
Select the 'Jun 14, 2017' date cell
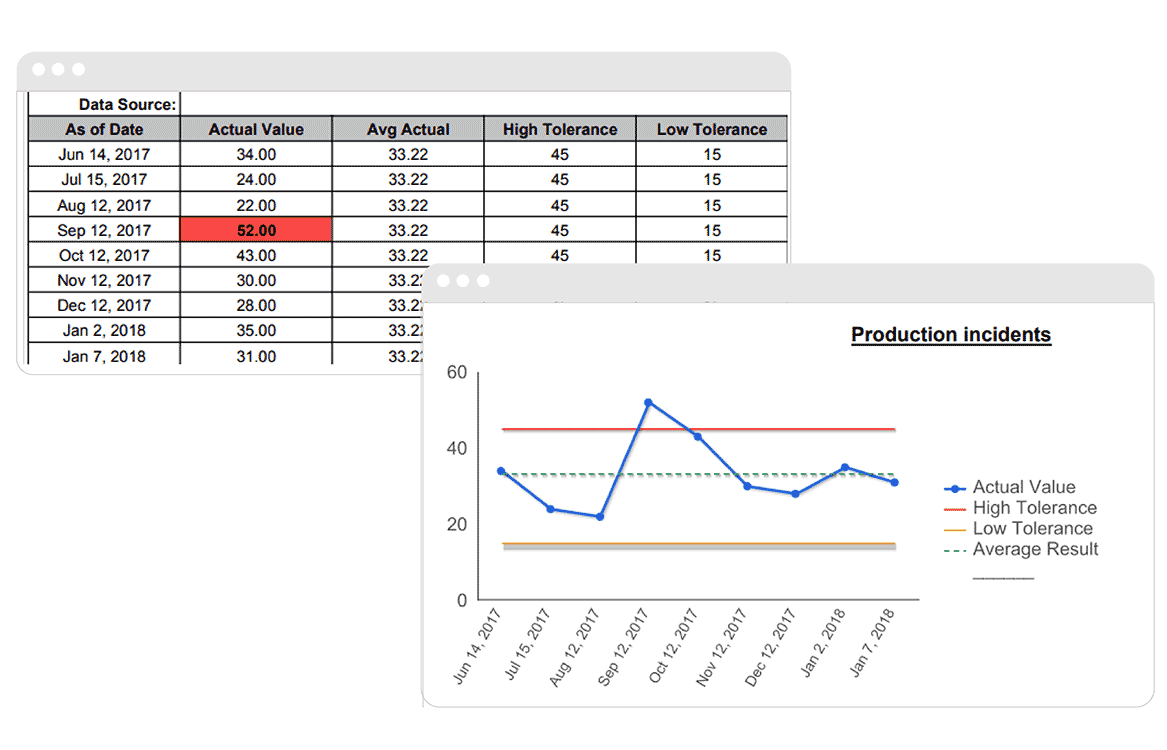(104, 154)
